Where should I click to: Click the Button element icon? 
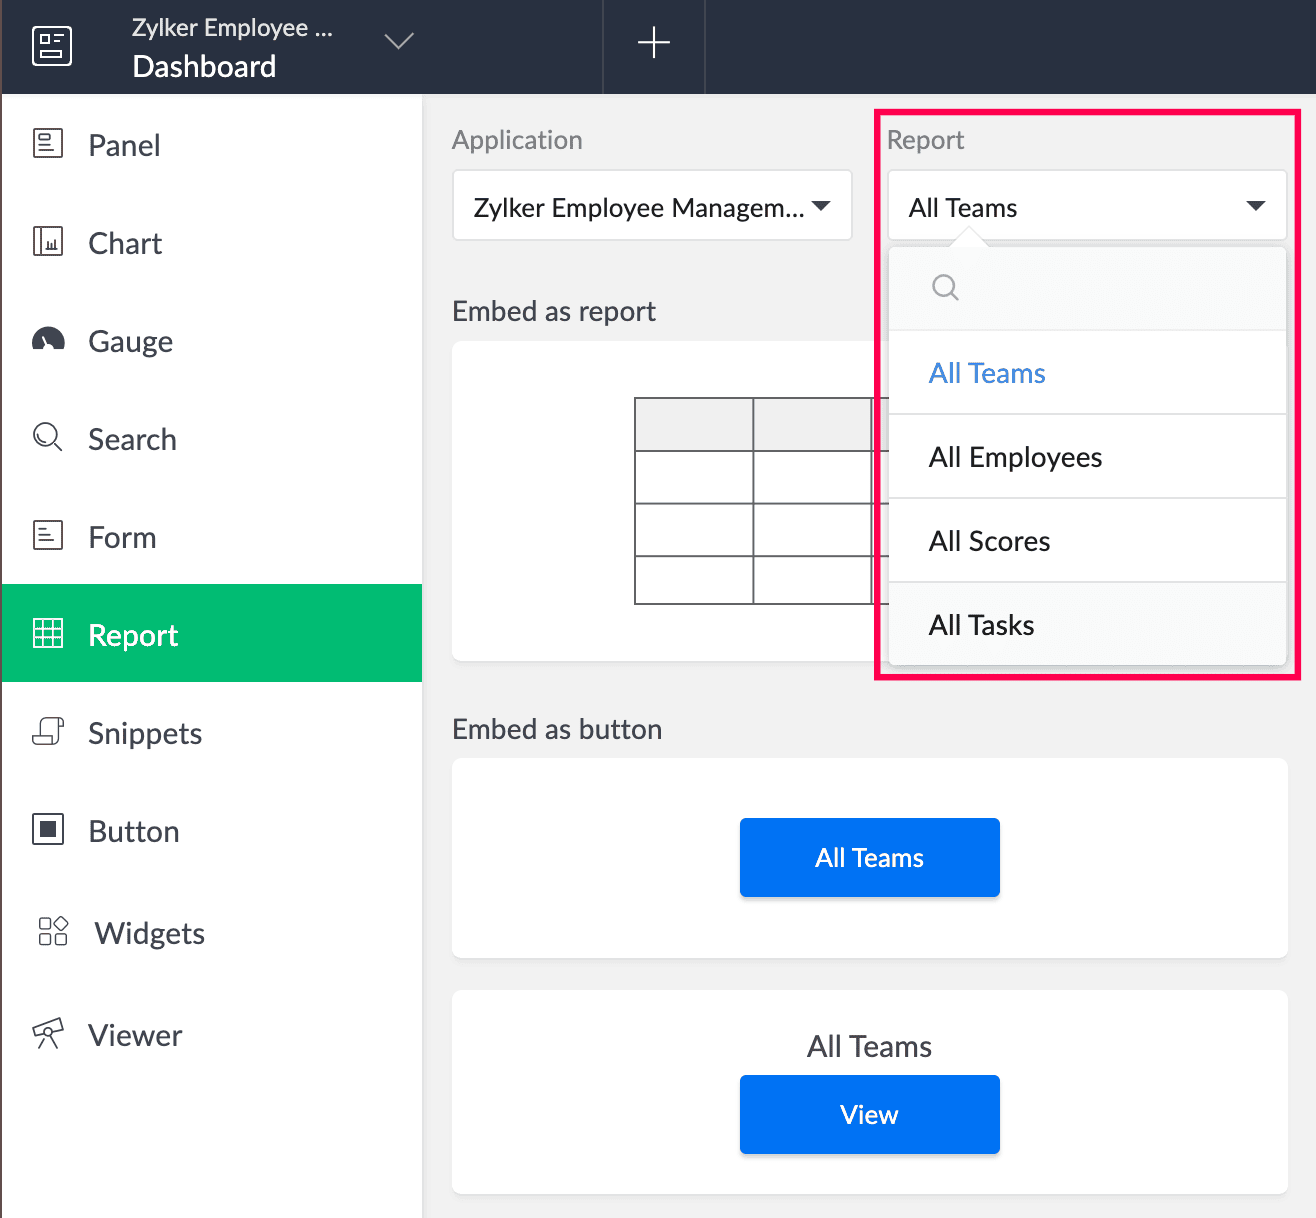tap(48, 830)
